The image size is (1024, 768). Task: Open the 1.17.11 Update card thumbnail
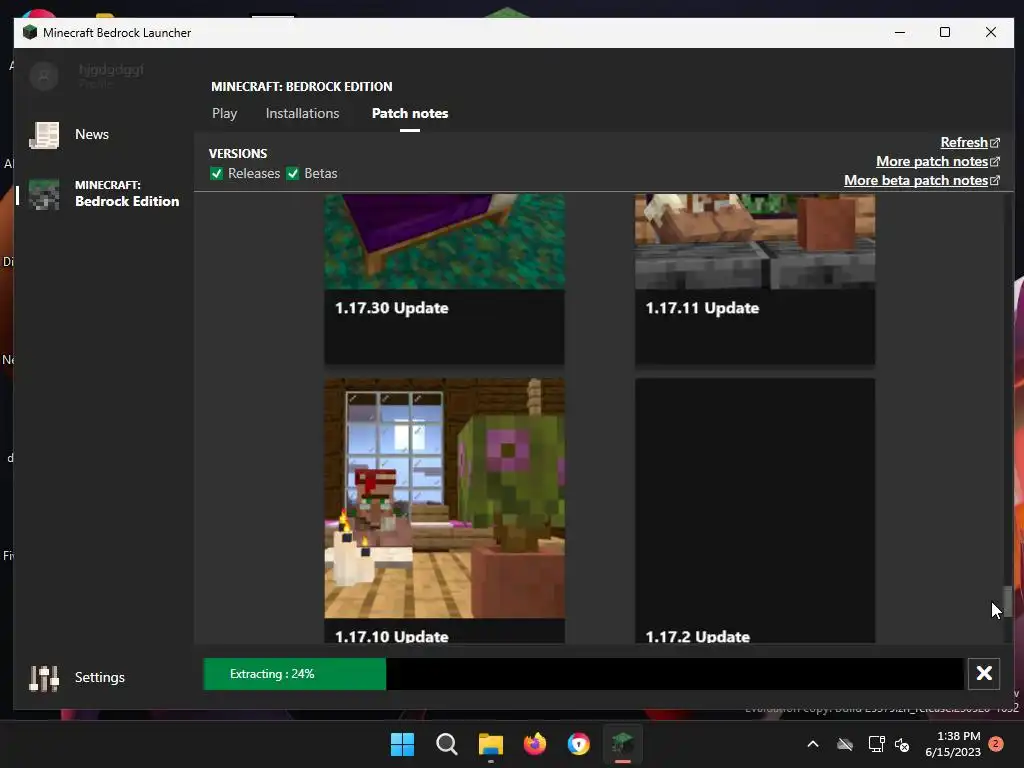pos(755,241)
